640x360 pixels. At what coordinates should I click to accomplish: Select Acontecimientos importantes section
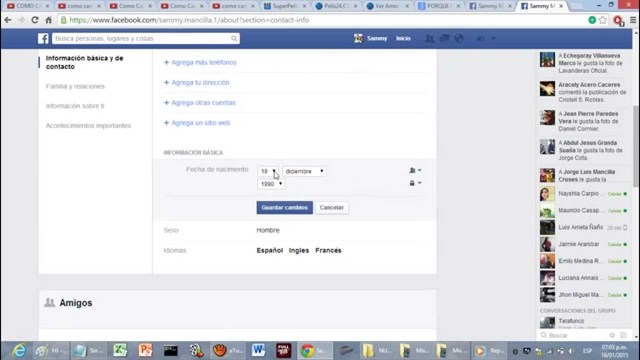89,125
